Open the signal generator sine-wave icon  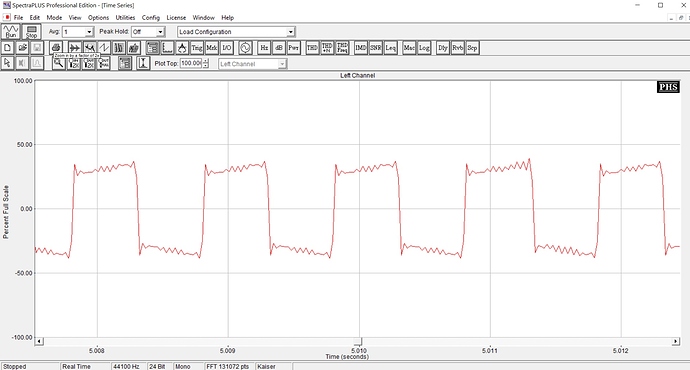click(245, 48)
